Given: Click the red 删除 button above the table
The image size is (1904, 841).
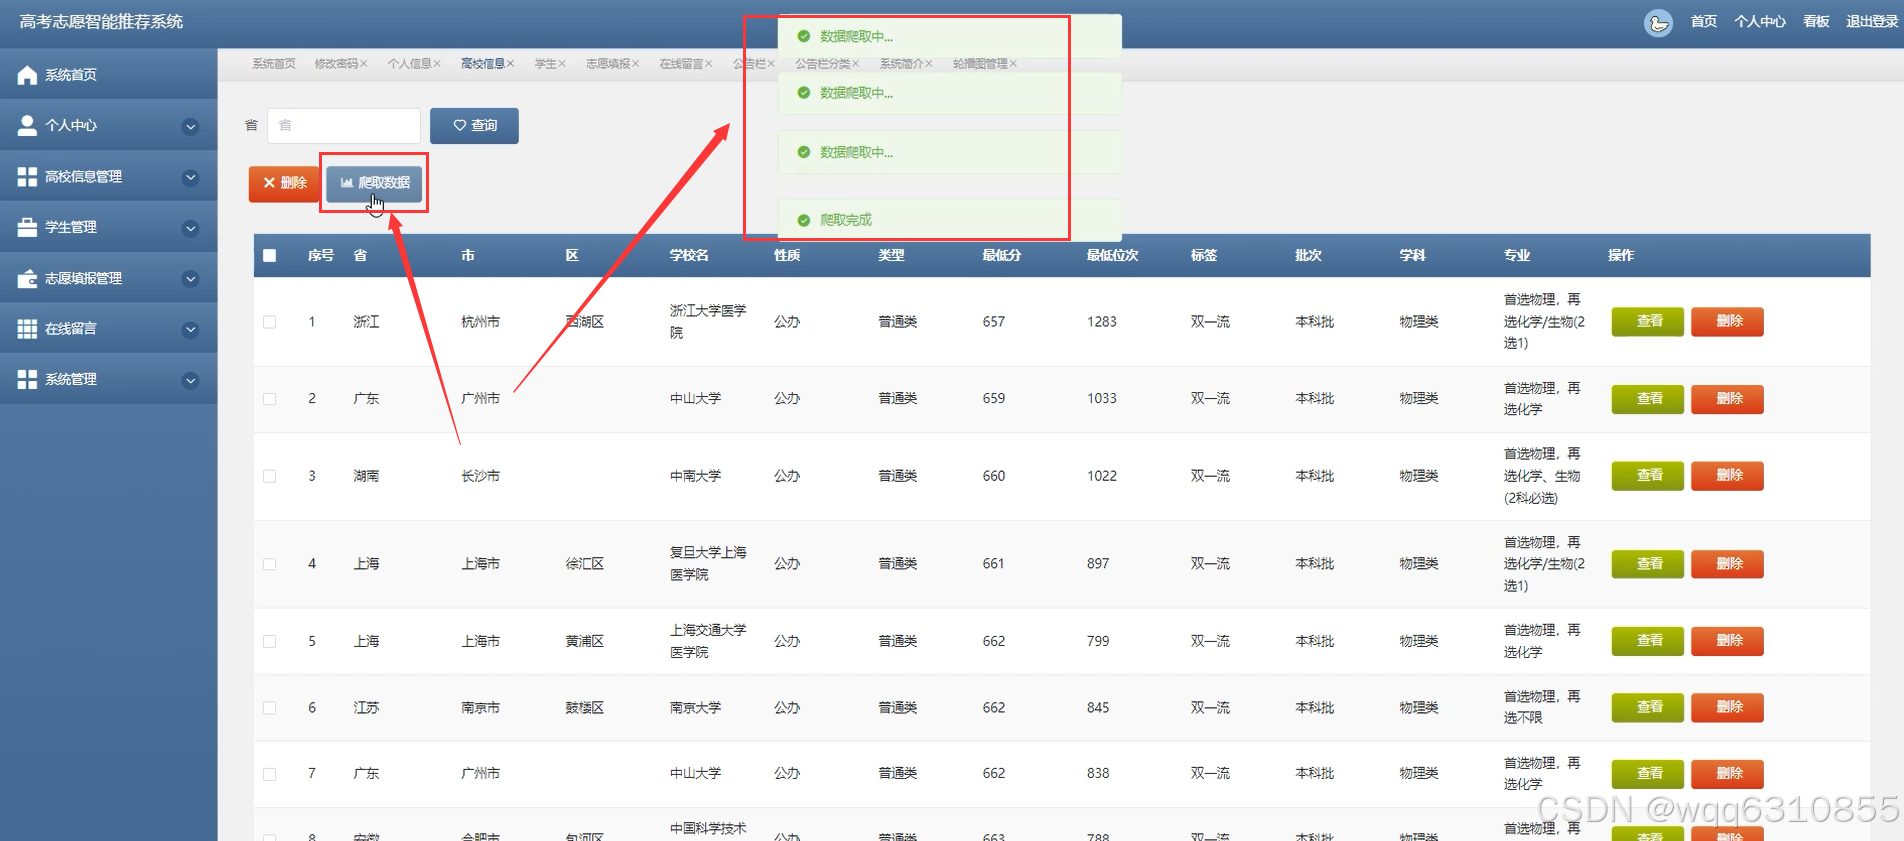Looking at the screenshot, I should click(284, 183).
